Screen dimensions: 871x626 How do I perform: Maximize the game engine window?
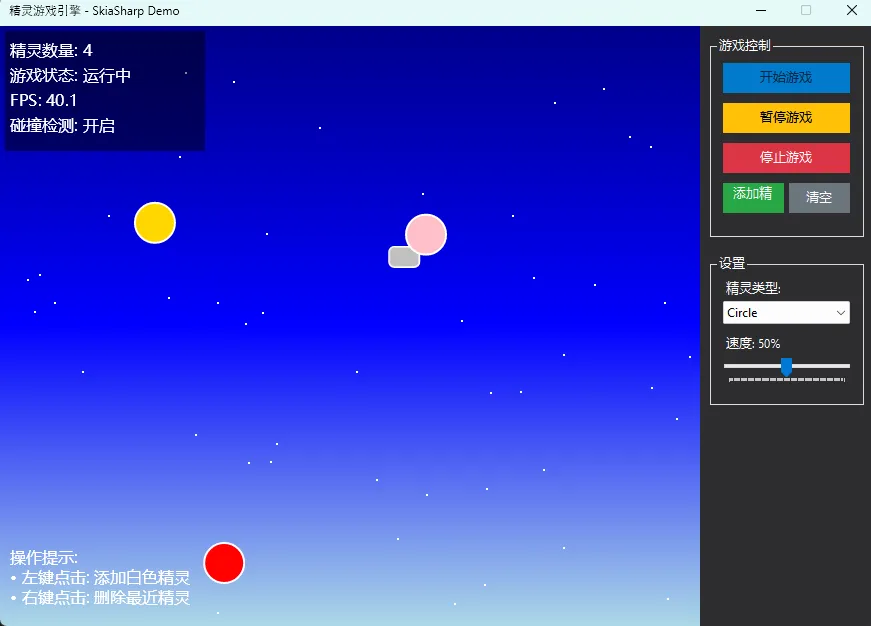[806, 11]
